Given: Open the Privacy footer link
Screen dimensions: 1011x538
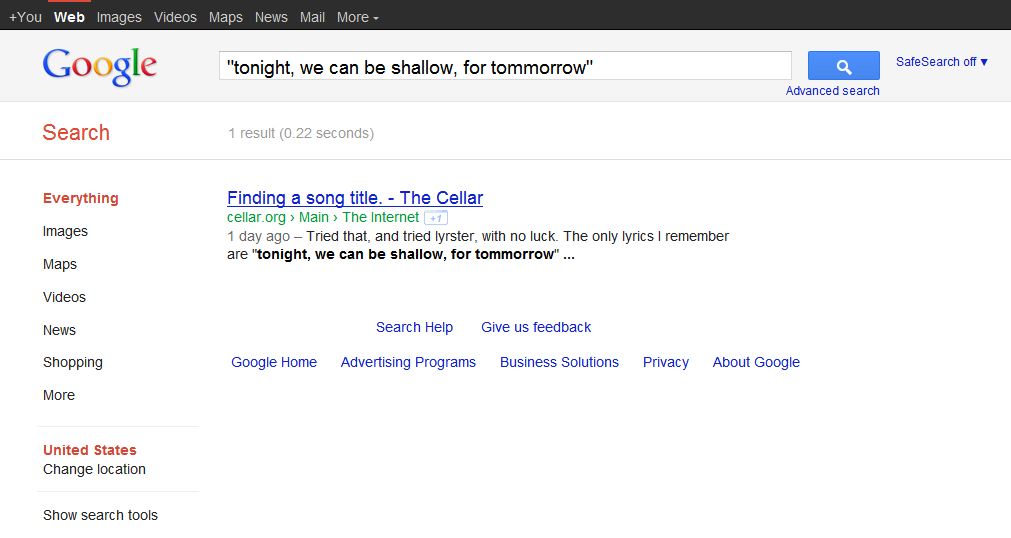Looking at the screenshot, I should coord(665,363).
